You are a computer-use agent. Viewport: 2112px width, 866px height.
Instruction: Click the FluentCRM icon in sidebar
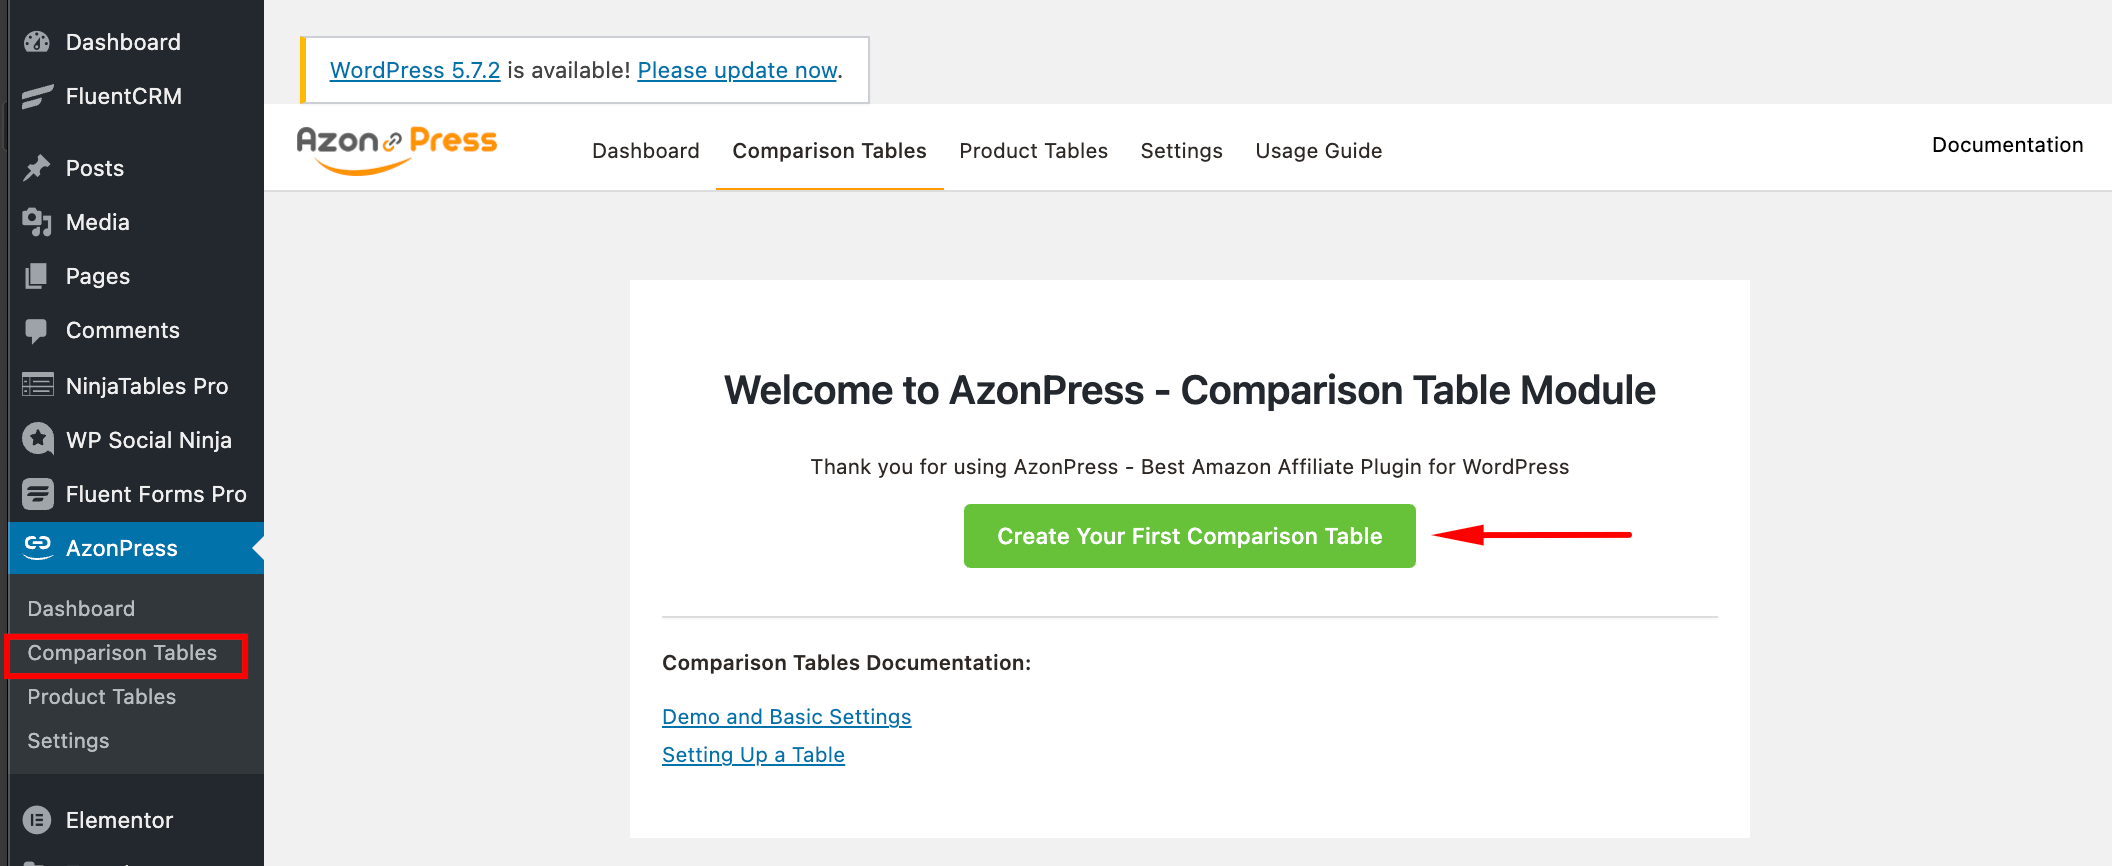(37, 96)
